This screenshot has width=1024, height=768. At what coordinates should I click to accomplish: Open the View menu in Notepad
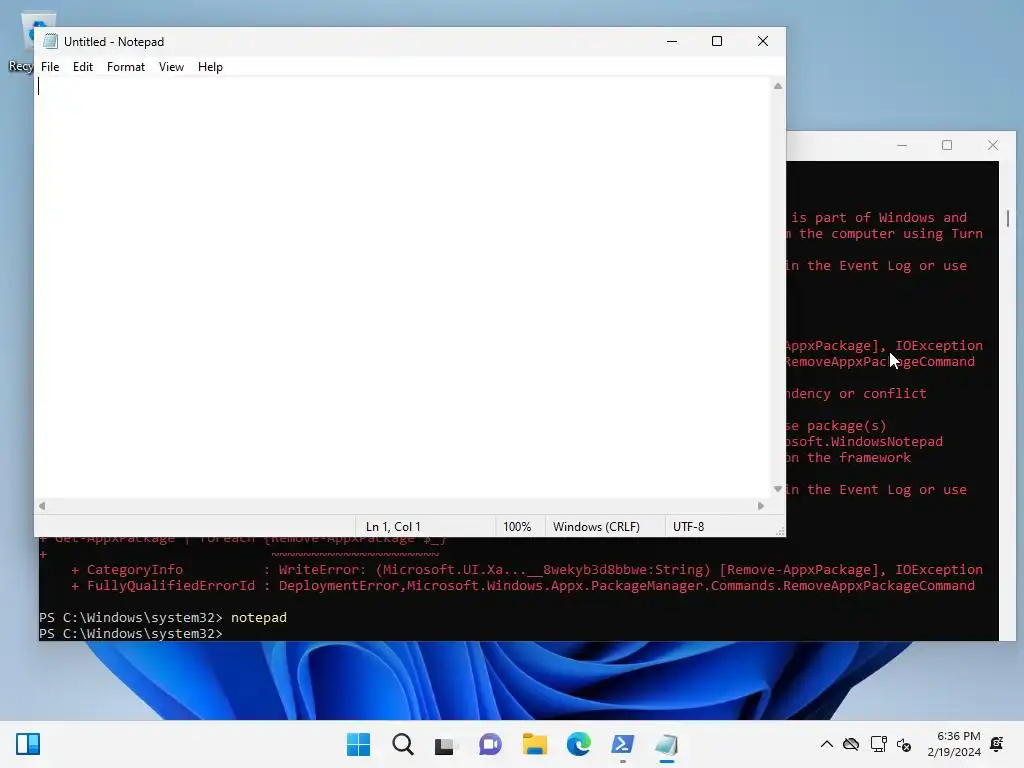171,67
